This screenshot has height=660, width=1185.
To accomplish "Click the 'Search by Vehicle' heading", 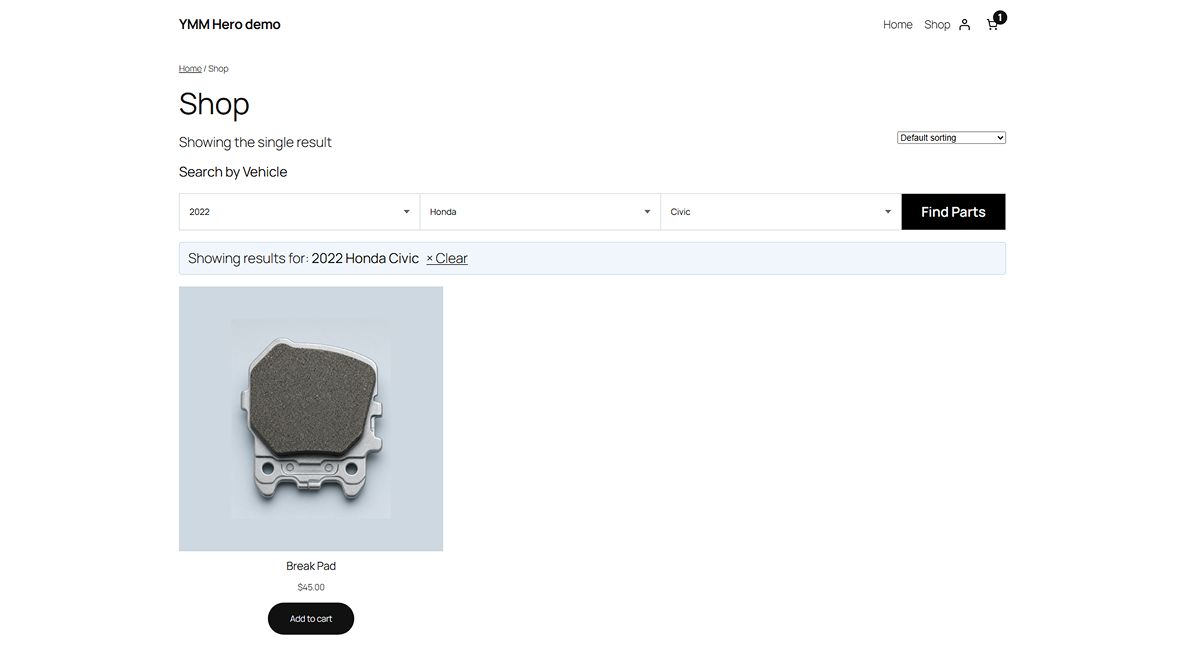I will click(x=233, y=172).
